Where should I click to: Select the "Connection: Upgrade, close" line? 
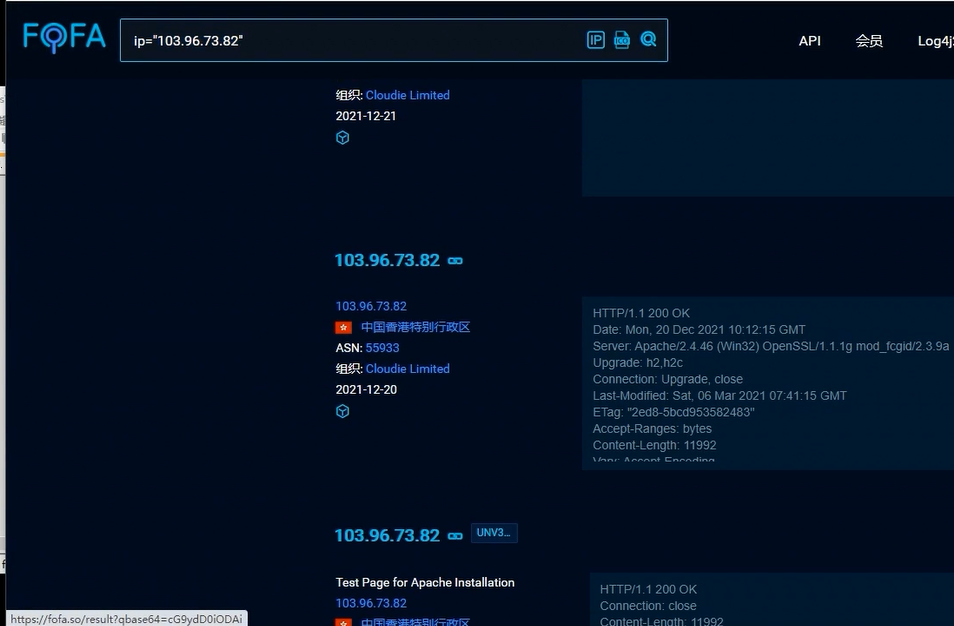pos(667,379)
